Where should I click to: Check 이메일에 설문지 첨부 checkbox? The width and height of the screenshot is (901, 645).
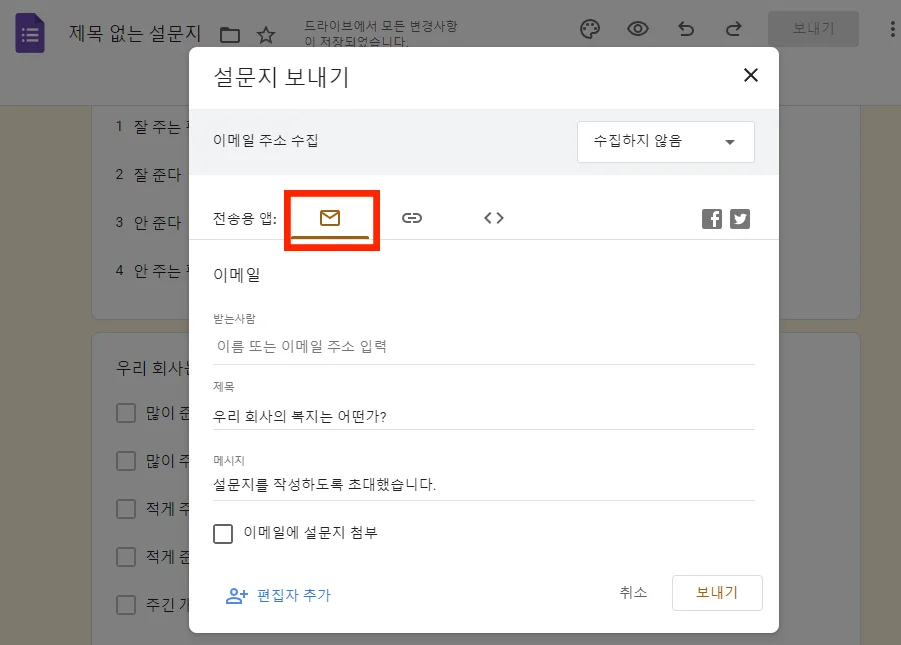point(223,533)
